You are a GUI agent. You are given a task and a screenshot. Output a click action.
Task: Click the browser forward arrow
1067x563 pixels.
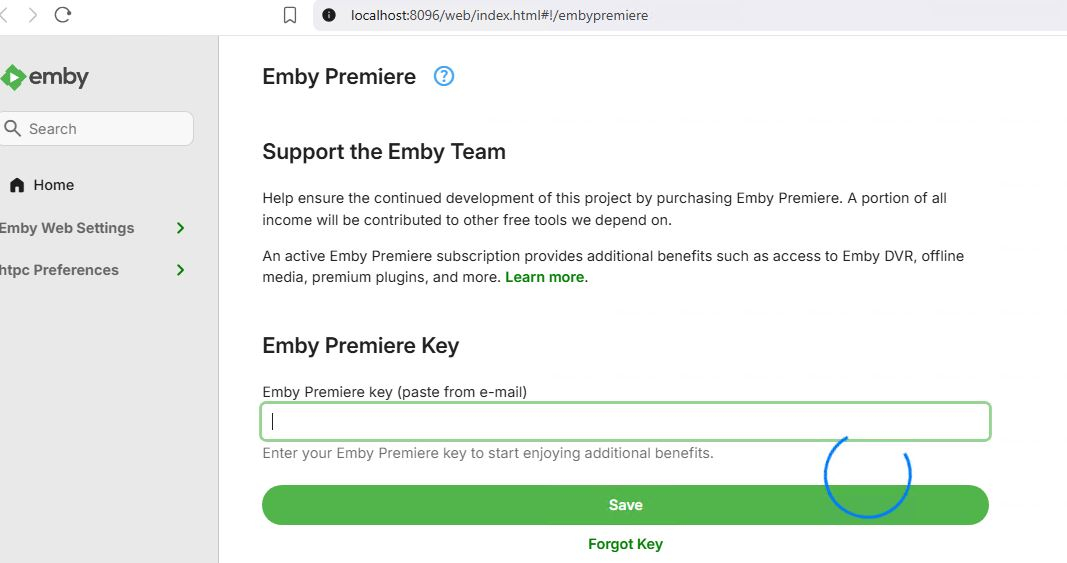(33, 15)
